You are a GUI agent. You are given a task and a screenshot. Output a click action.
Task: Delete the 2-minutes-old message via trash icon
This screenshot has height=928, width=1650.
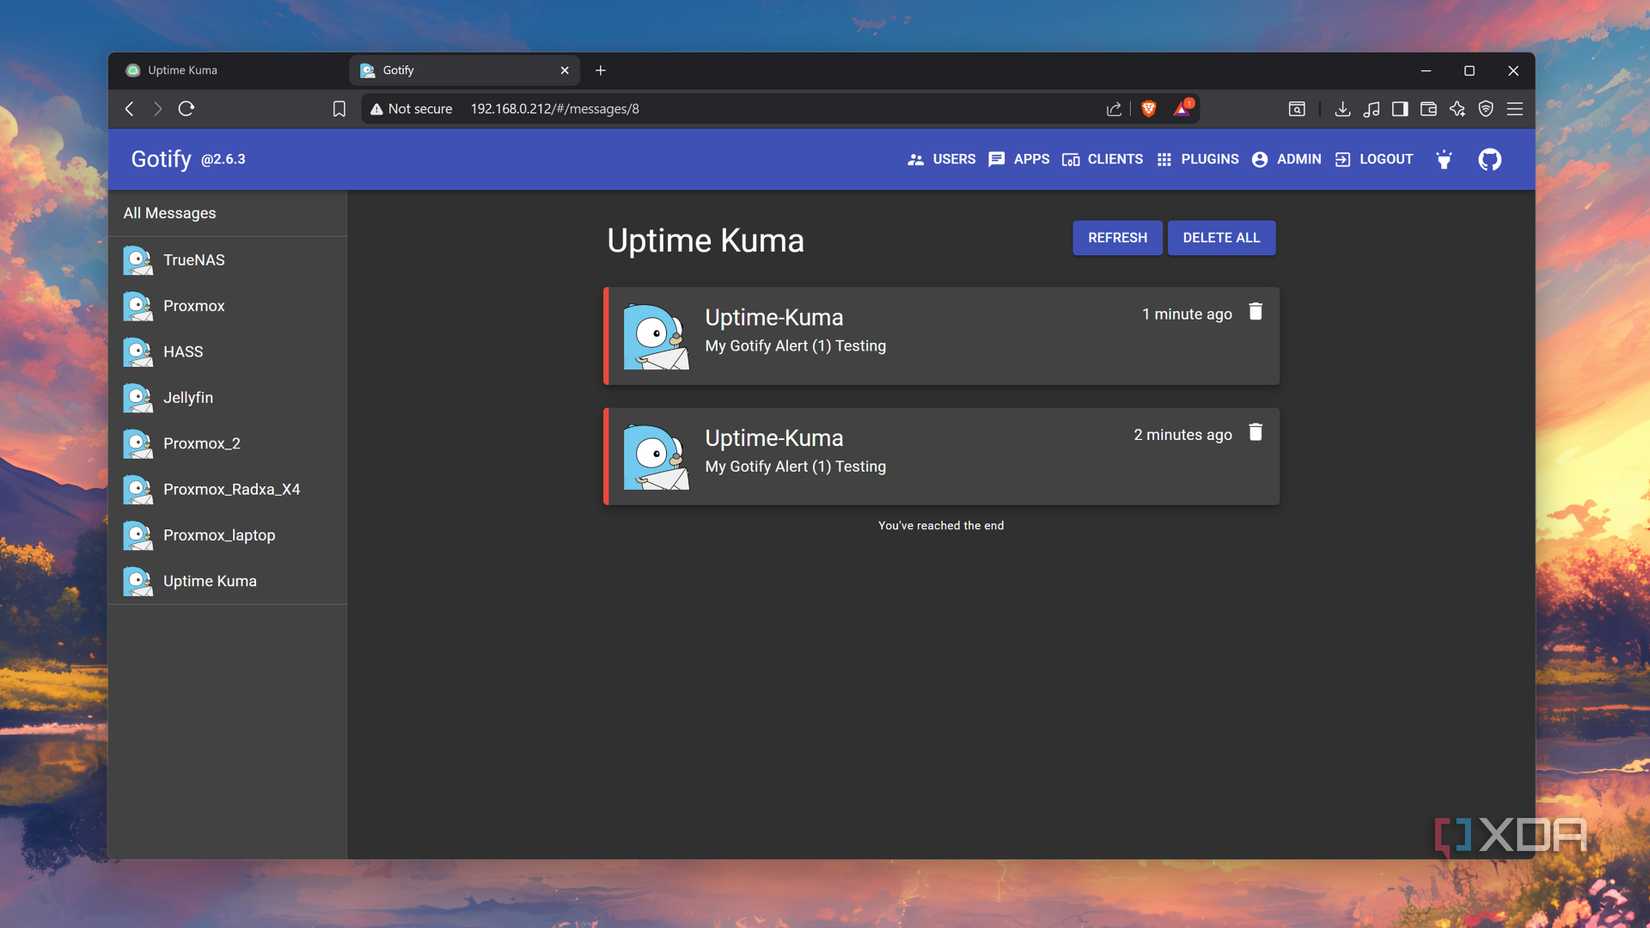(1255, 432)
